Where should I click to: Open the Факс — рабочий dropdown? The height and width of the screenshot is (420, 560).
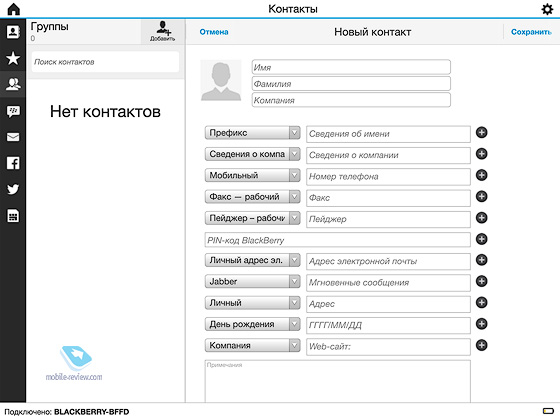tap(252, 197)
